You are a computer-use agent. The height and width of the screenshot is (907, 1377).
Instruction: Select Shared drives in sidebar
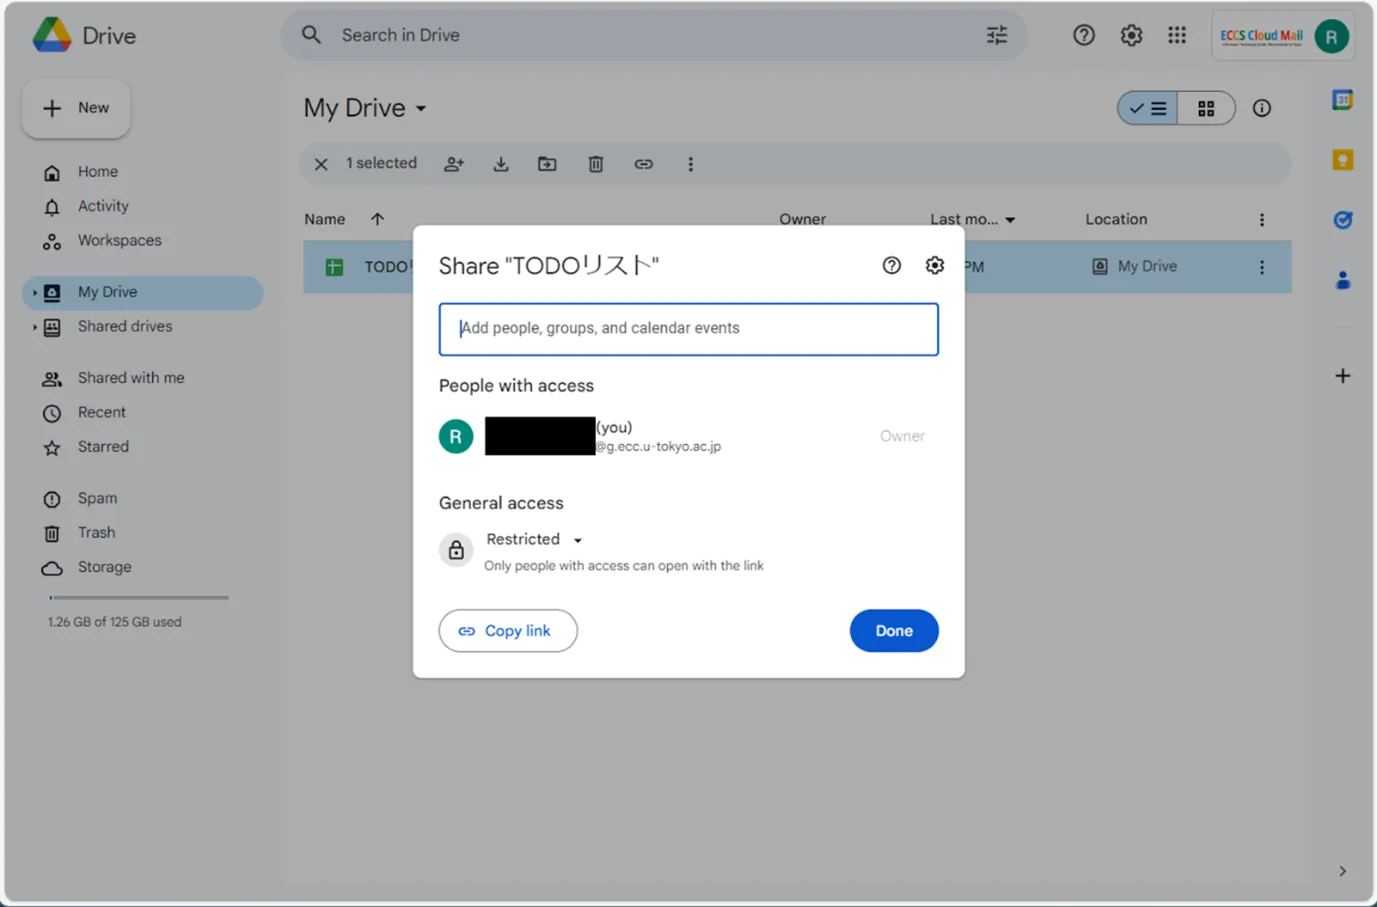125,327
